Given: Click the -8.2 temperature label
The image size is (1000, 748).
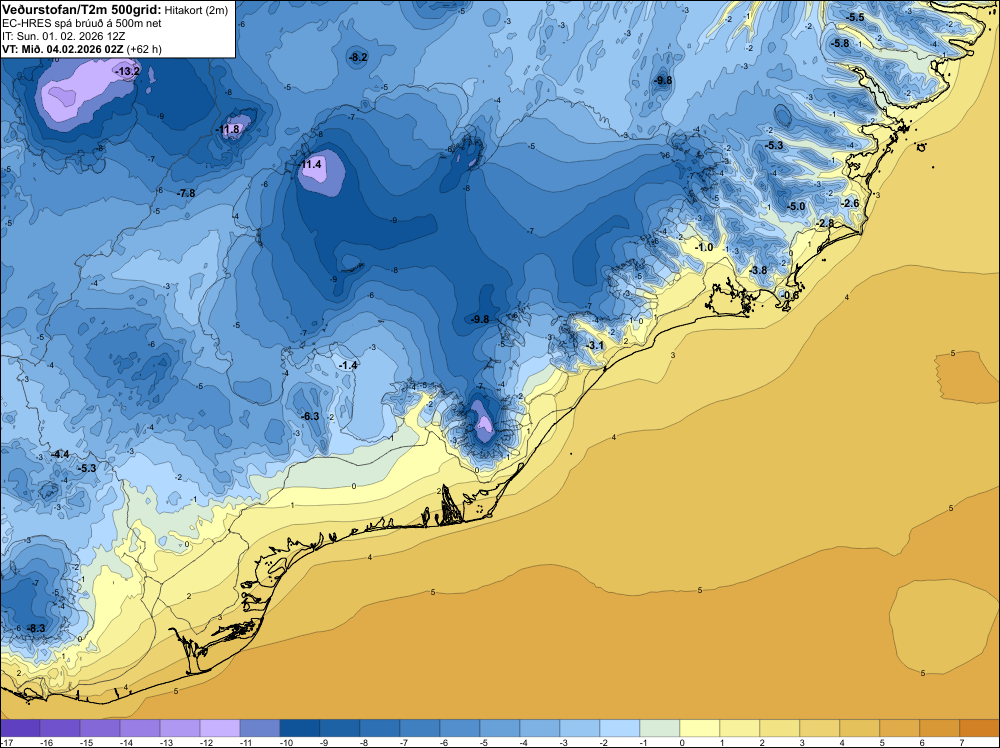Looking at the screenshot, I should click(x=358, y=57).
